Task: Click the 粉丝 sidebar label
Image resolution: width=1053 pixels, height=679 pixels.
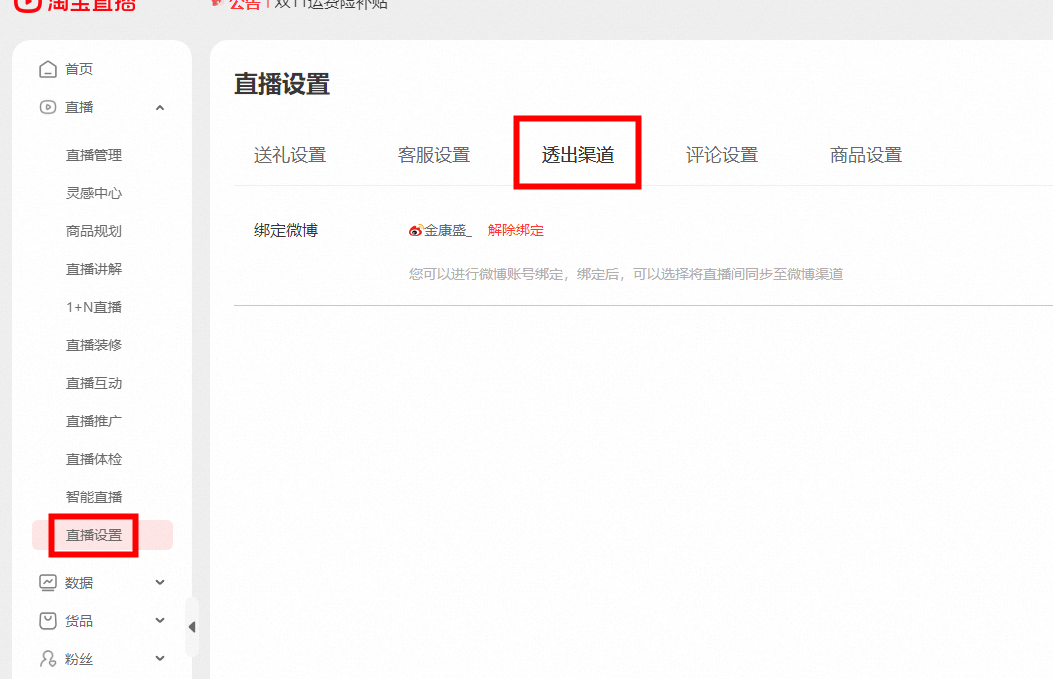Action: [79, 660]
